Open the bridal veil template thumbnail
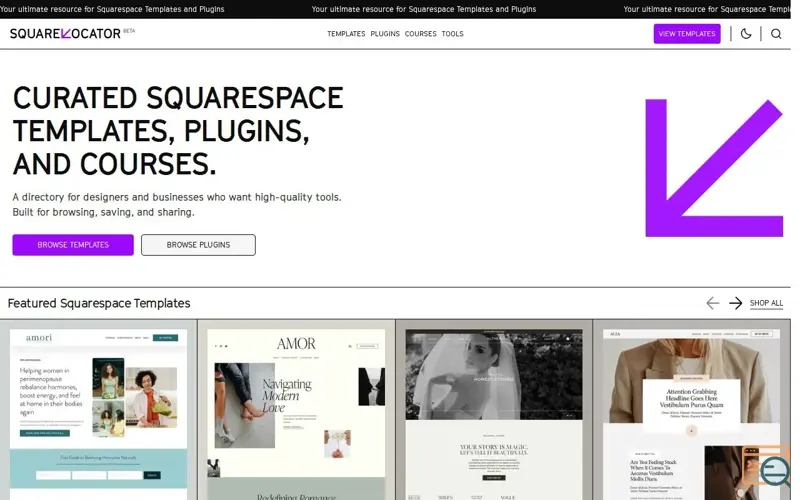This screenshot has height=500, width=800. point(494,414)
